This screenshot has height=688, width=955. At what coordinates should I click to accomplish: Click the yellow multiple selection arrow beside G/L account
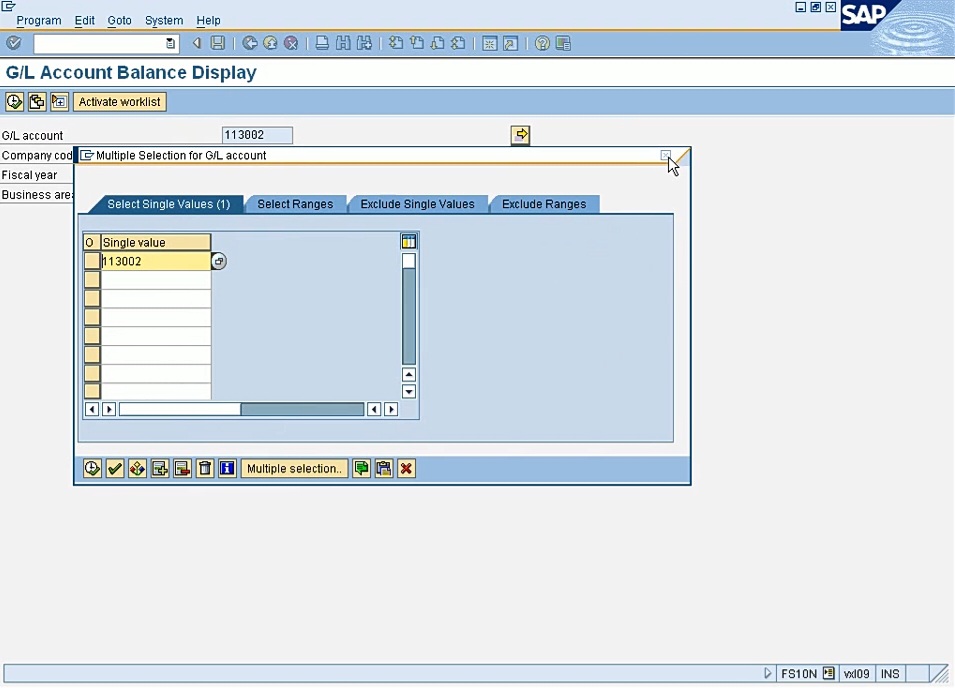pyautogui.click(x=520, y=135)
